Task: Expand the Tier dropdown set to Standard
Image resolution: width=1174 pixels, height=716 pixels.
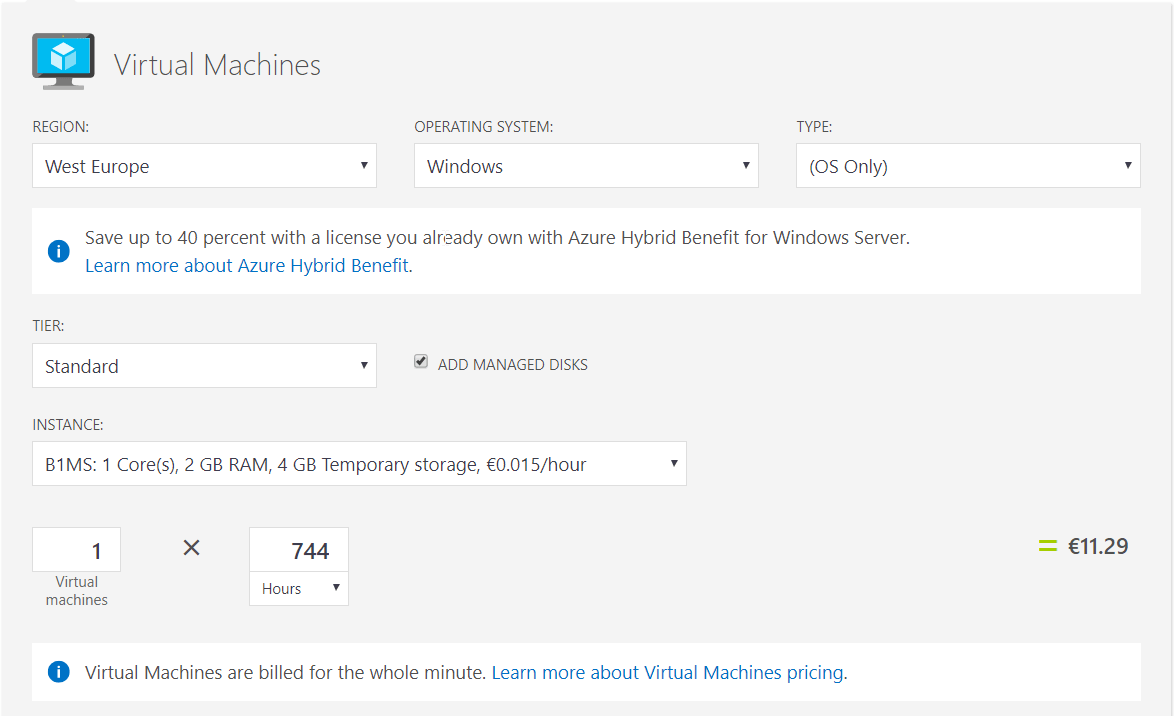Action: pos(204,366)
